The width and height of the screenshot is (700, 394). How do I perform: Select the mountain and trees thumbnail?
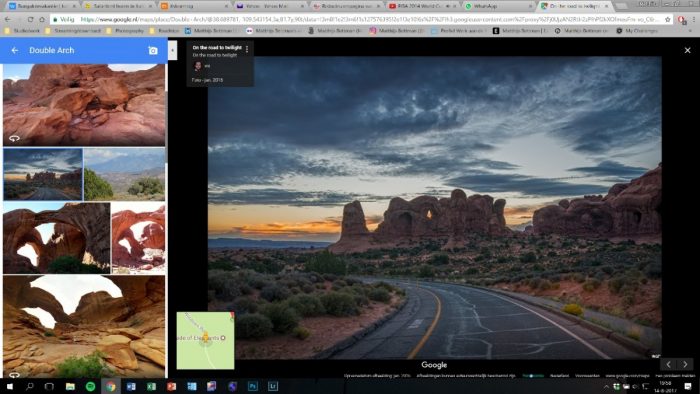tap(125, 174)
